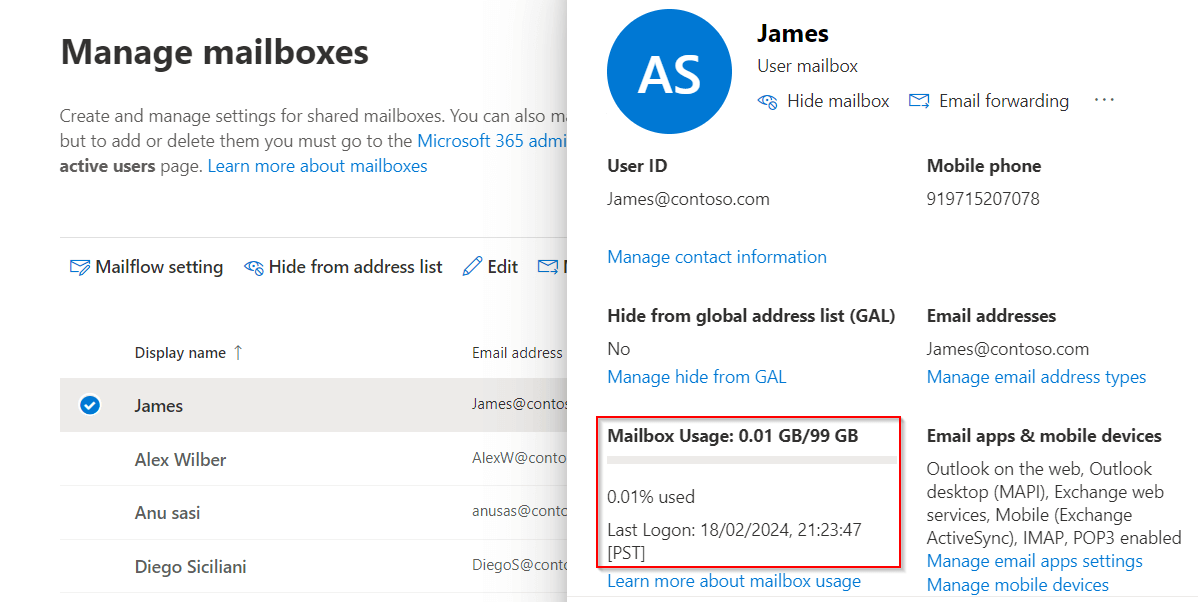Click the Edit pencil icon

click(x=472, y=267)
